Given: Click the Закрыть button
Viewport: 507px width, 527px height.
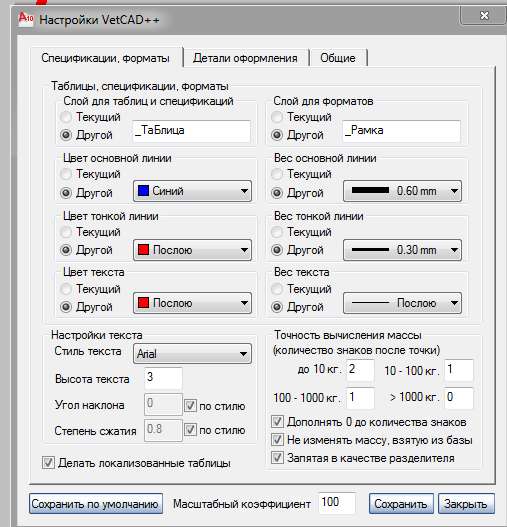Looking at the screenshot, I should [466, 503].
